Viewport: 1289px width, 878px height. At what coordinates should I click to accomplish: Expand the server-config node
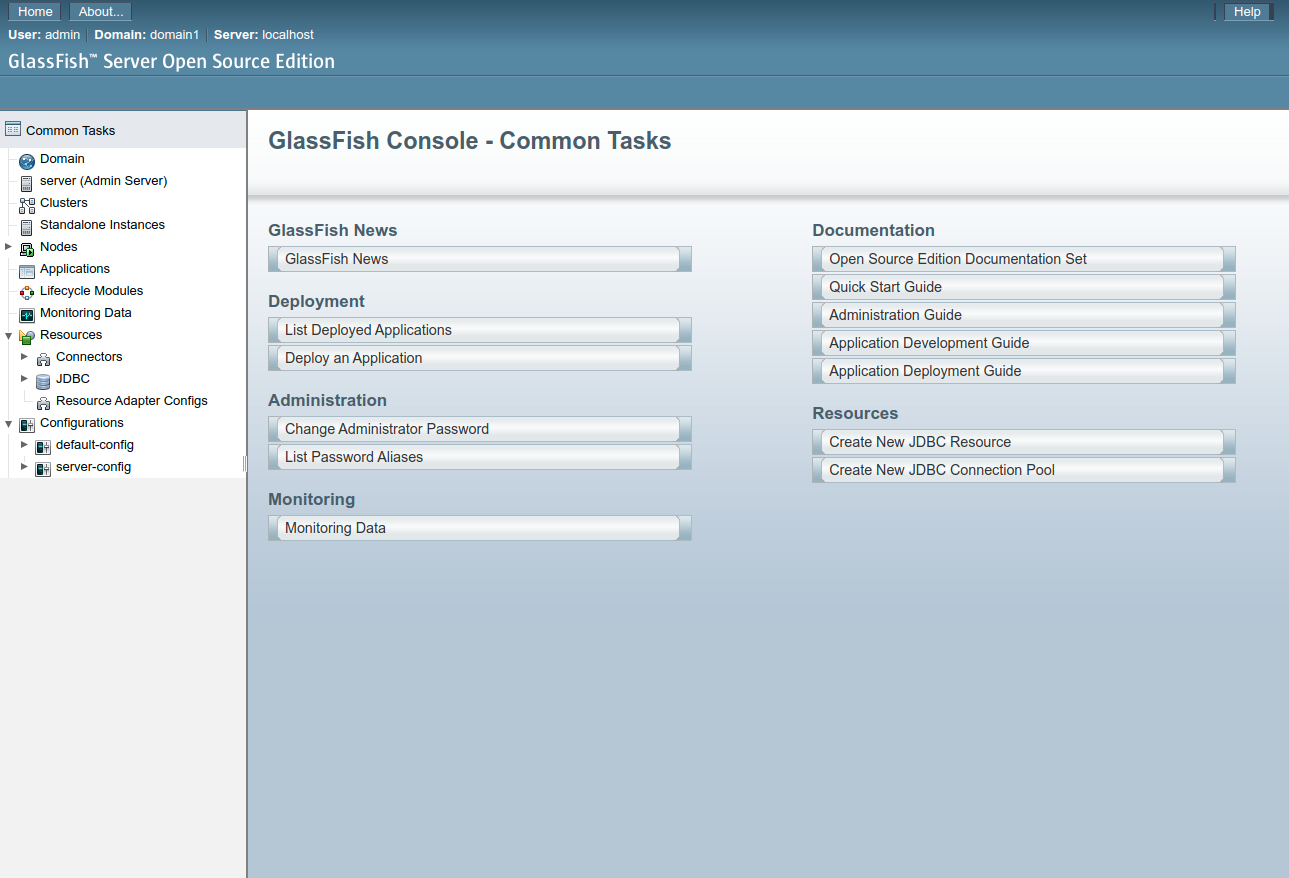click(x=24, y=466)
